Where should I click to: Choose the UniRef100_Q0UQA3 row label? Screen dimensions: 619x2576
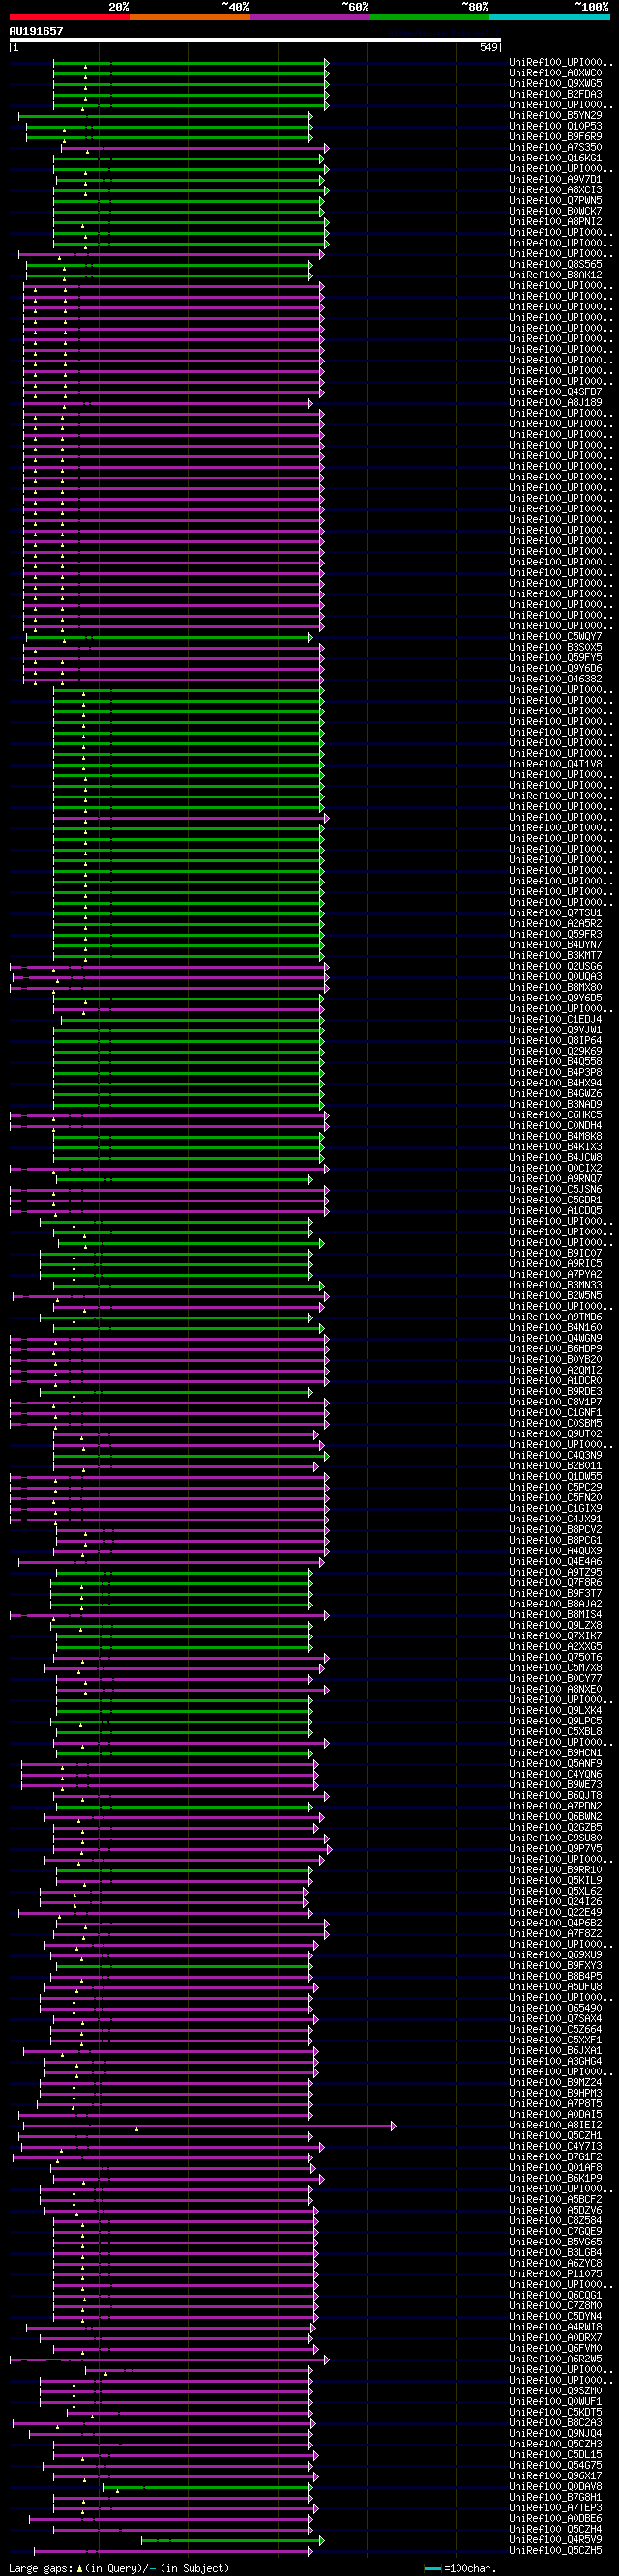tap(555, 977)
